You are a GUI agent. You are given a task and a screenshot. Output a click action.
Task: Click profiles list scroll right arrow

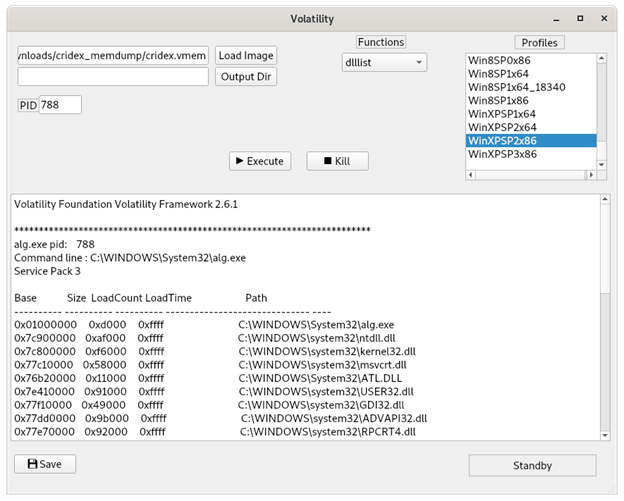click(x=591, y=175)
